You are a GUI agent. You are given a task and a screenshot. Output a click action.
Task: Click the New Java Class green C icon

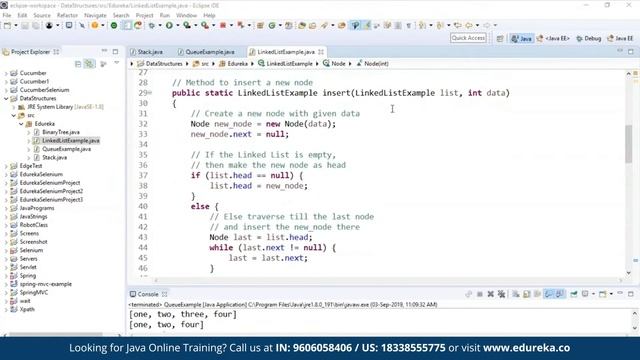pyautogui.click(x=272, y=25)
